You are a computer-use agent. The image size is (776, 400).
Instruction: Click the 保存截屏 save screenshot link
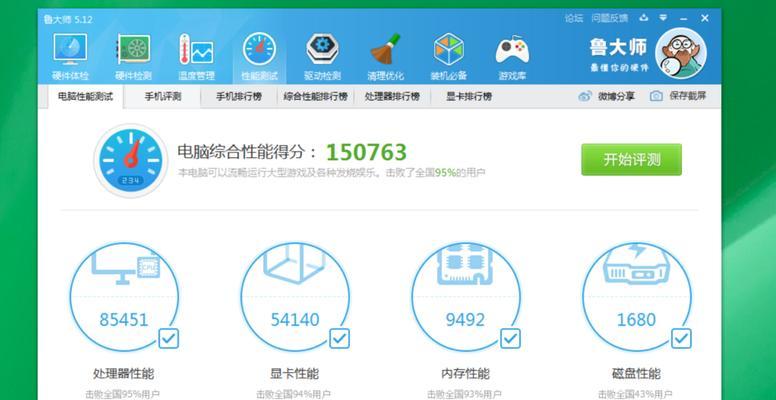click(688, 96)
